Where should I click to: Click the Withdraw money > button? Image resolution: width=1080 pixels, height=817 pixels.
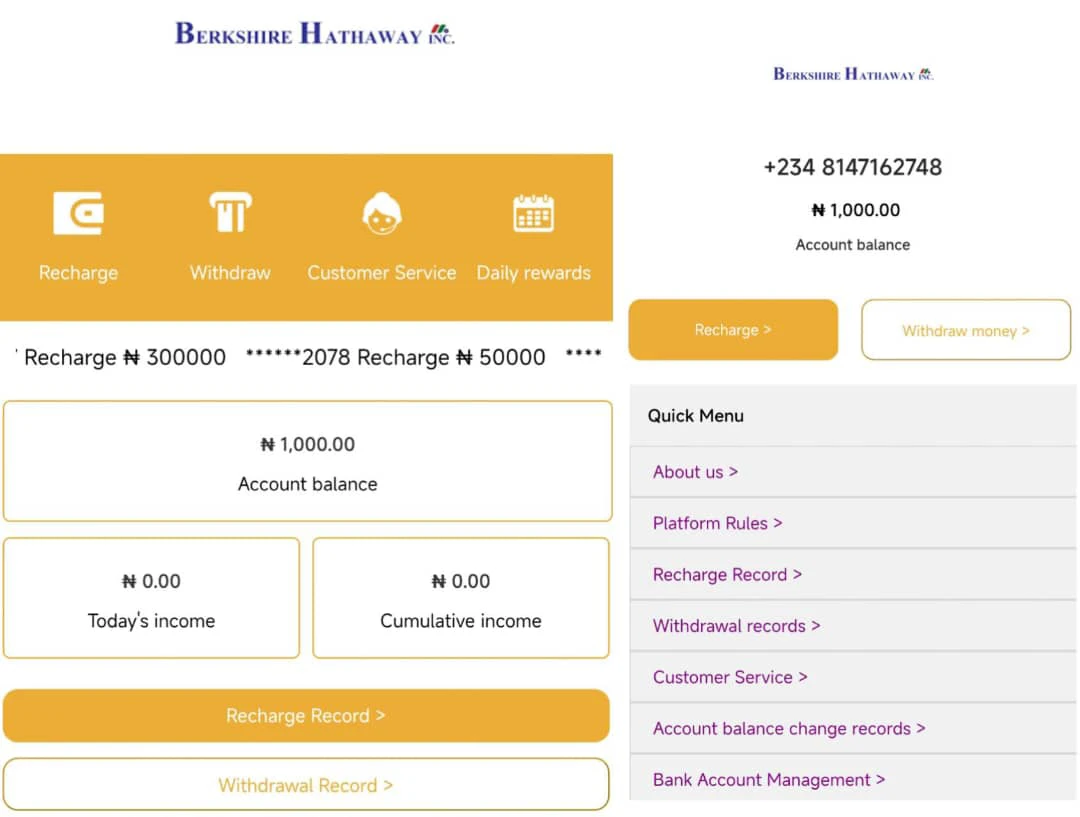(x=966, y=330)
